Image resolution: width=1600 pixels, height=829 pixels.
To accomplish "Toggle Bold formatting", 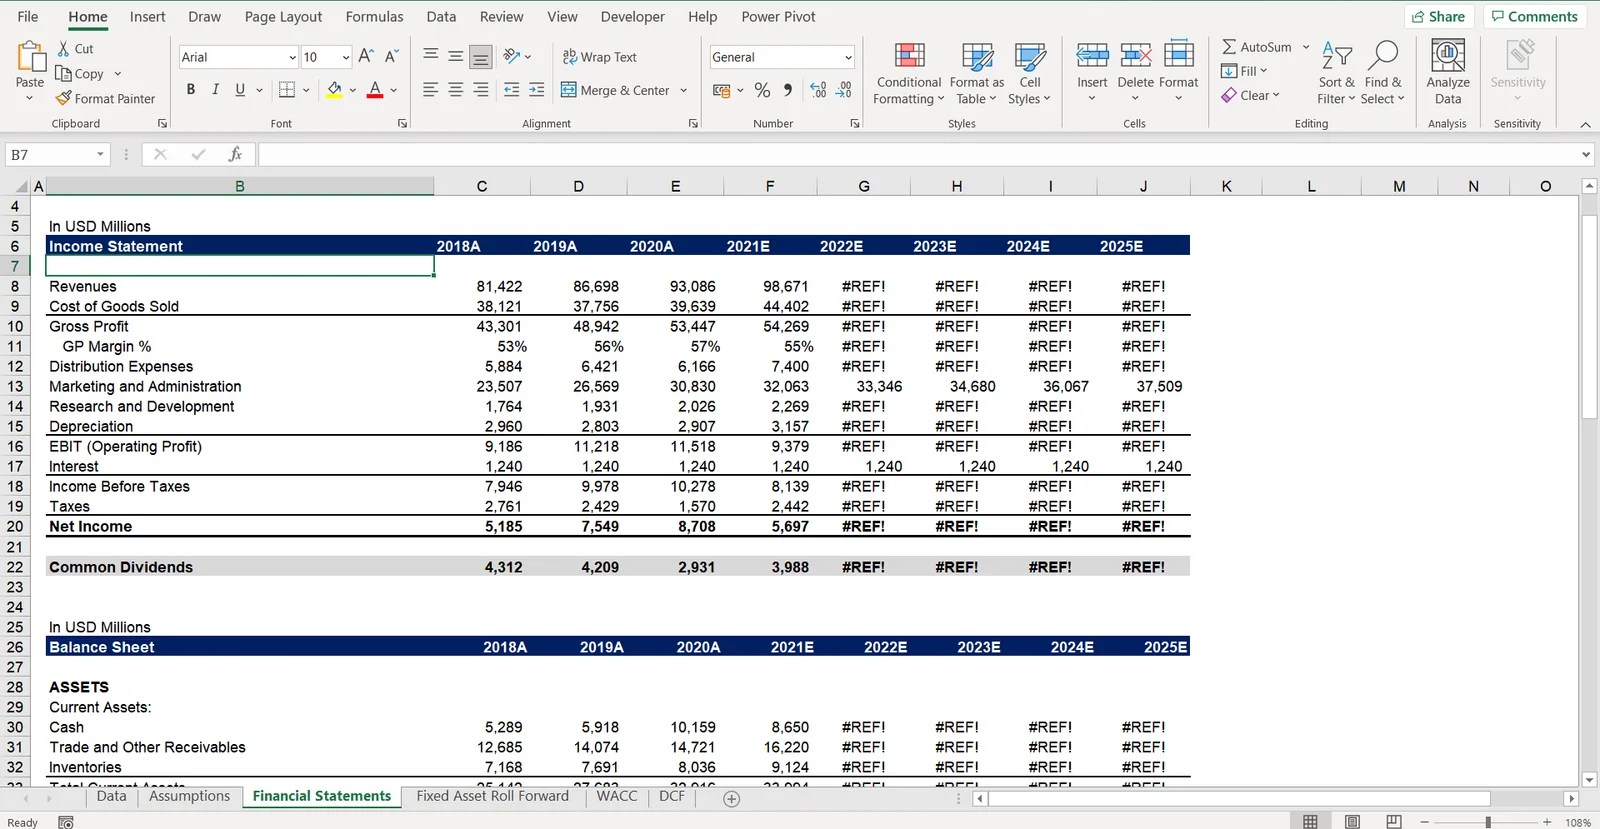I will (190, 89).
